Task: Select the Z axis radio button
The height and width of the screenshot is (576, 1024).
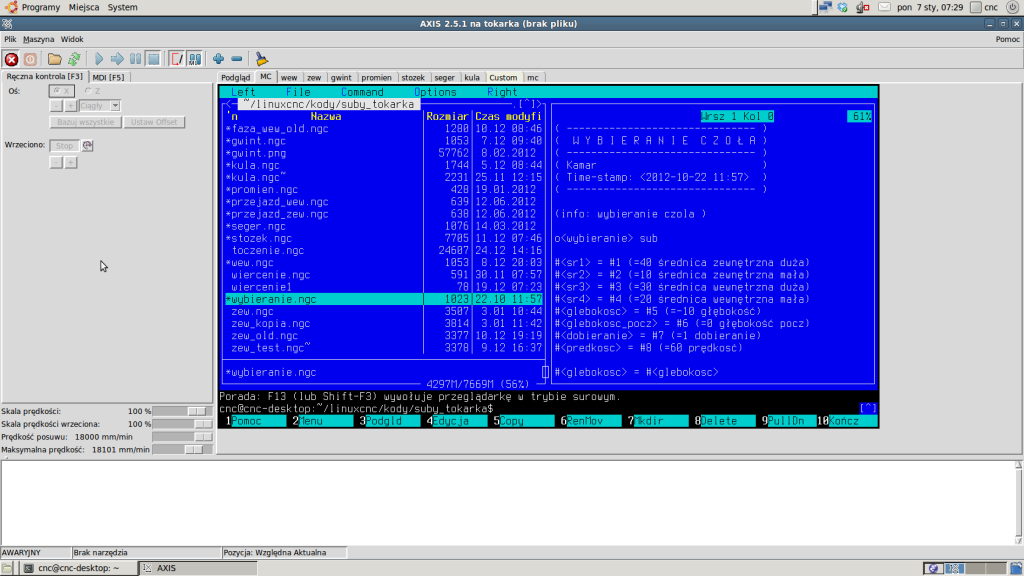Action: click(x=88, y=91)
